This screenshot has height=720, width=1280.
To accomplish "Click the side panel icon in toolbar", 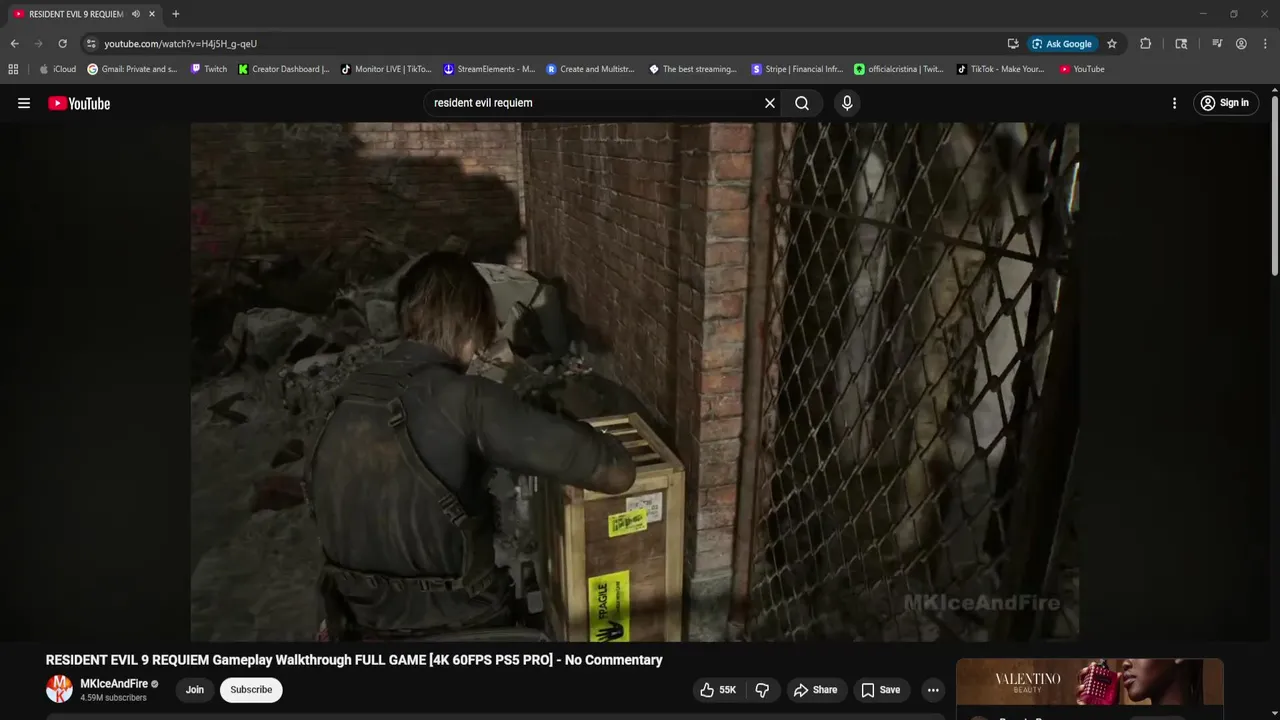I will [1181, 44].
